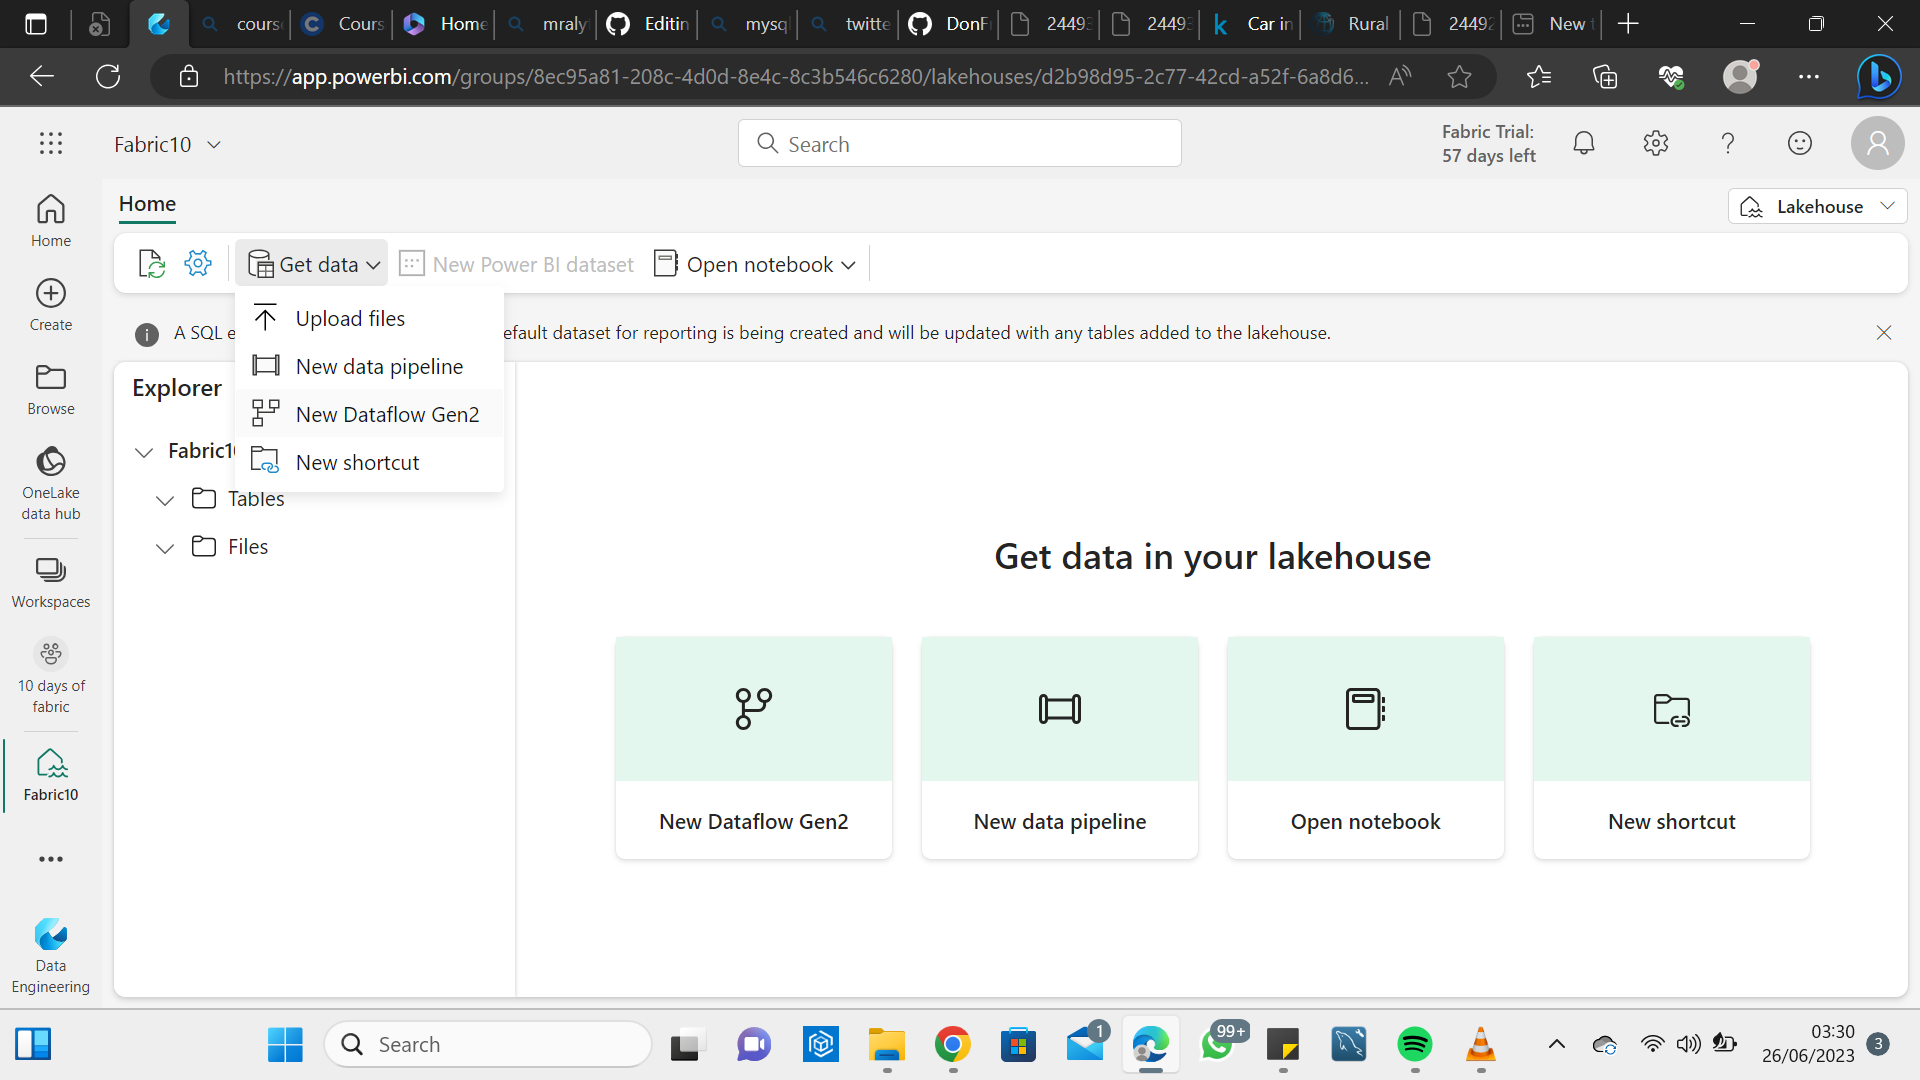The image size is (1920, 1080).
Task: Open Spotify from the taskbar
Action: click(1414, 1044)
